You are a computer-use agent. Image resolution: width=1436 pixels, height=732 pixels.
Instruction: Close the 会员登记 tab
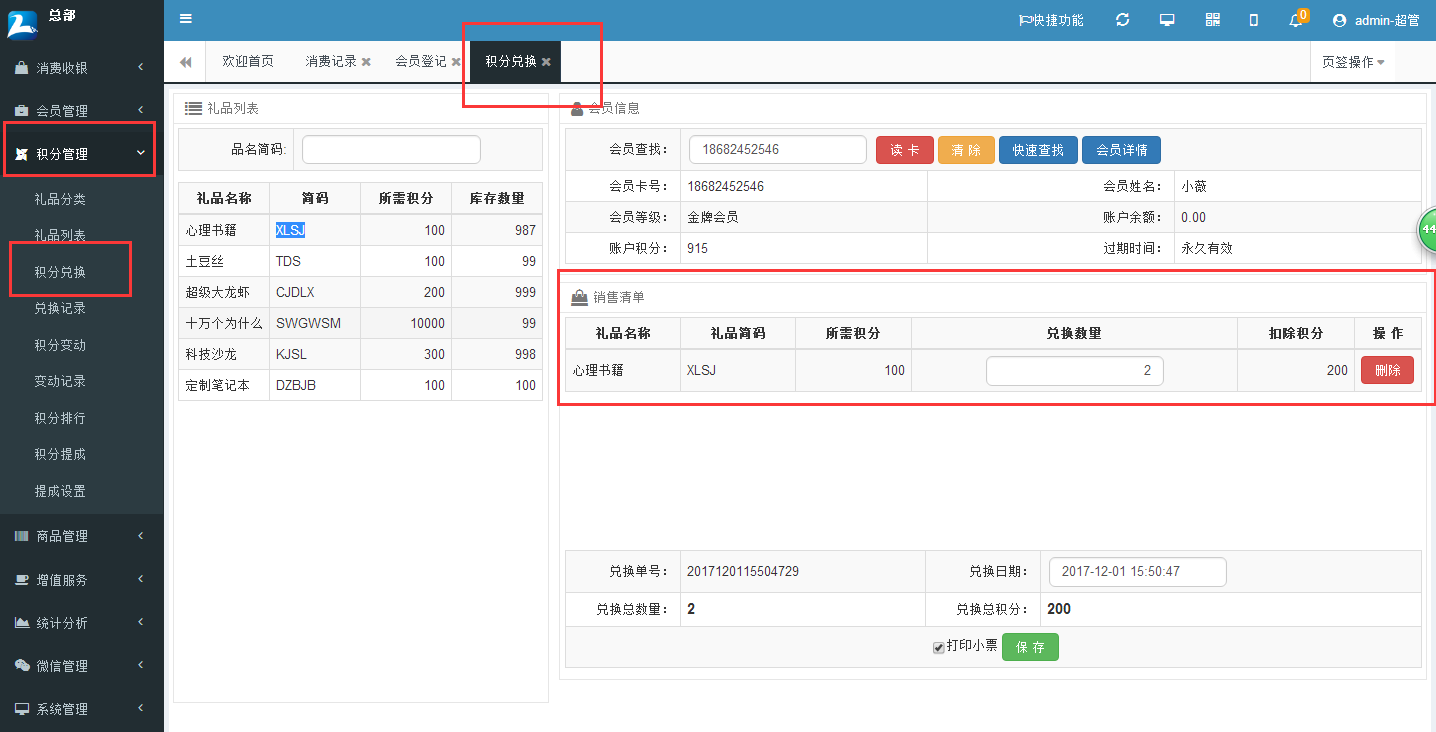pos(456,62)
